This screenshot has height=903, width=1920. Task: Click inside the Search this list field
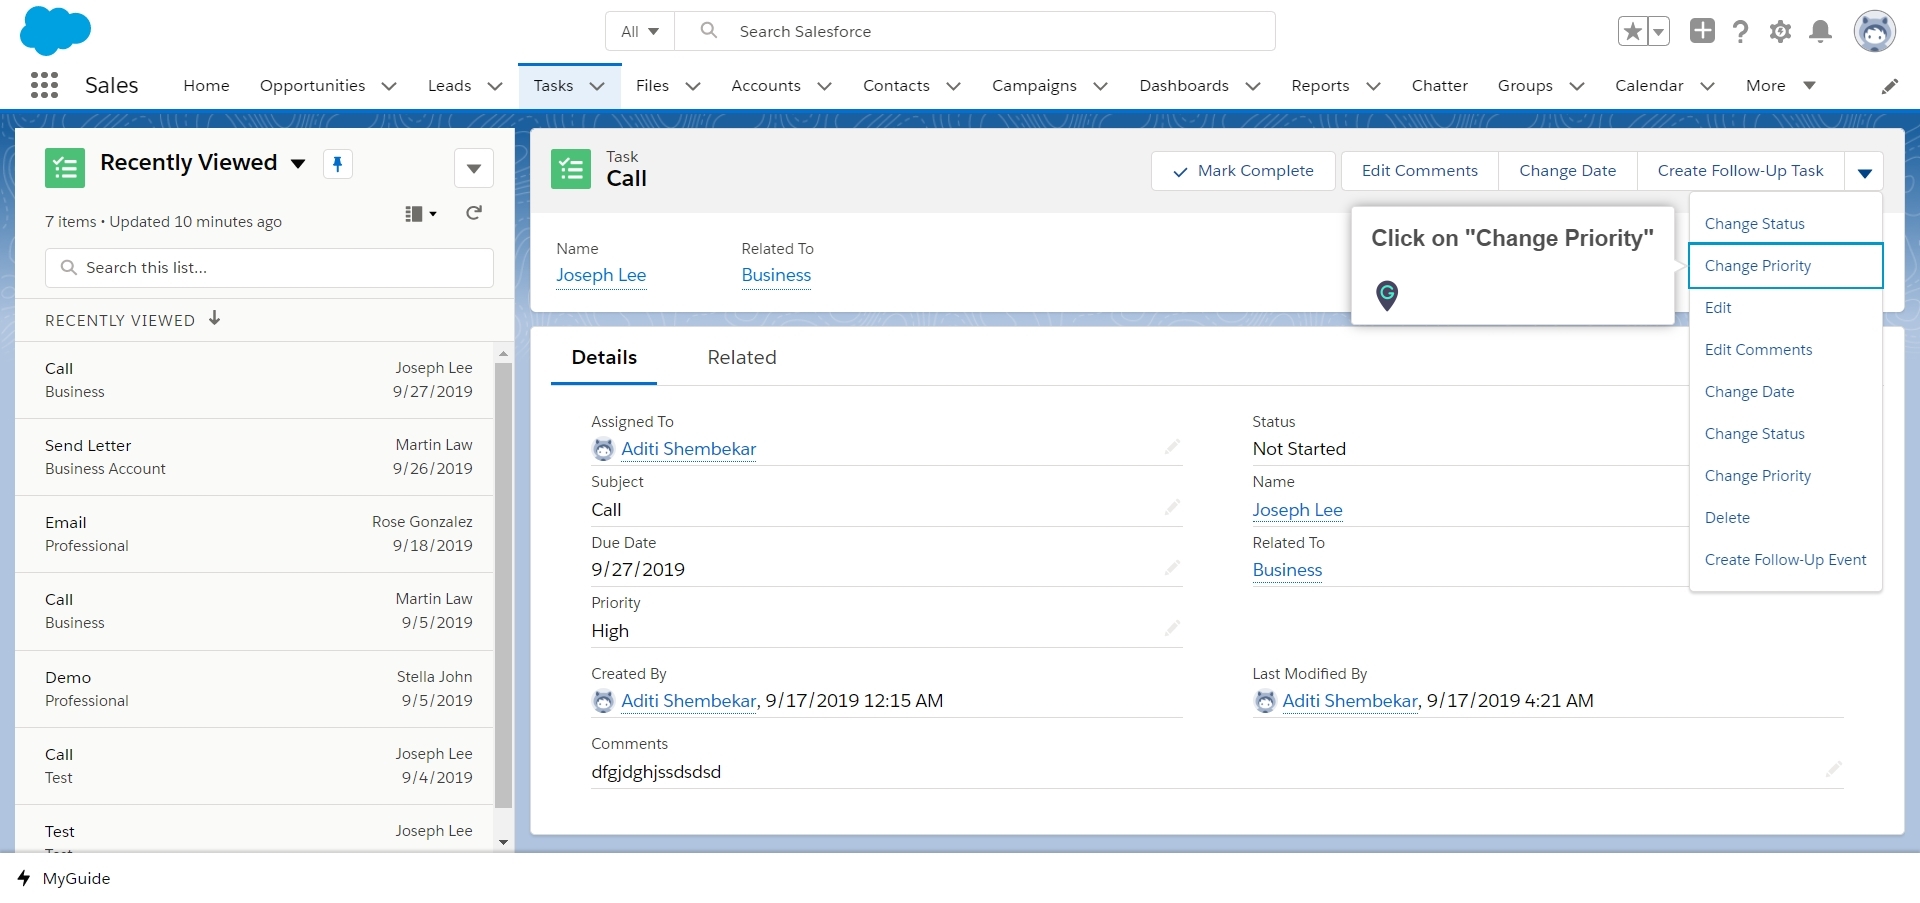(268, 267)
